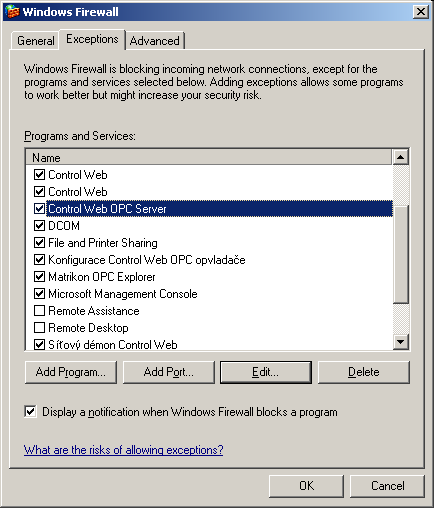
Task: Click the Name column header
Action: 209,157
